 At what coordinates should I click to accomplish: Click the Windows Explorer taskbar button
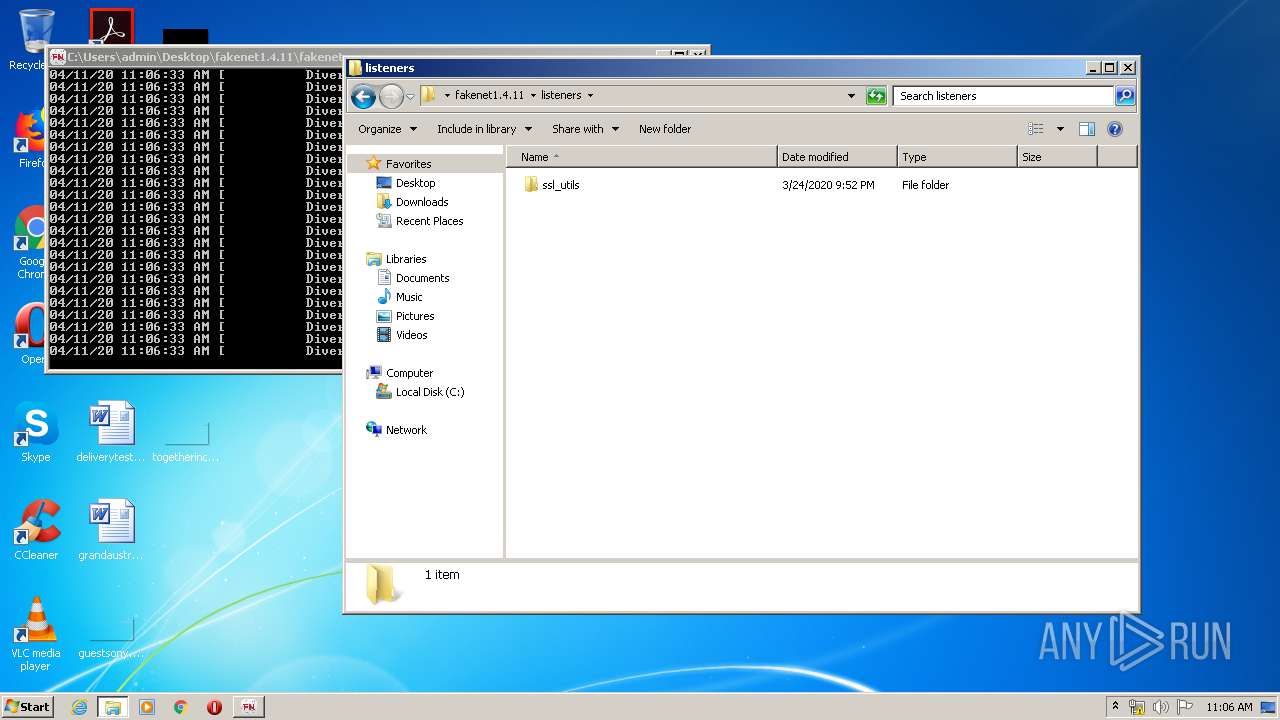coord(113,707)
